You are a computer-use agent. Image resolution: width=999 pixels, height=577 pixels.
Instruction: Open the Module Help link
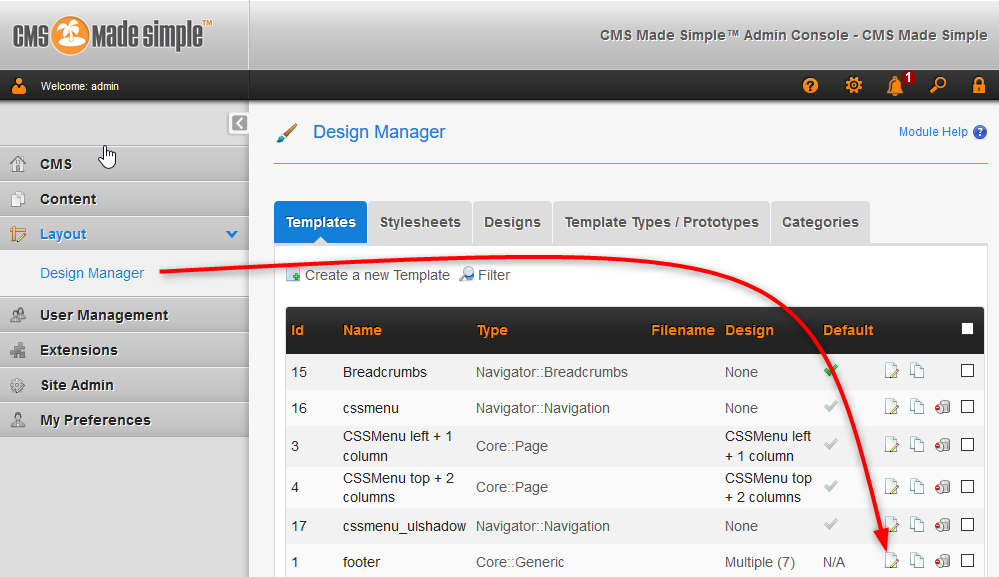pyautogui.click(x=933, y=132)
